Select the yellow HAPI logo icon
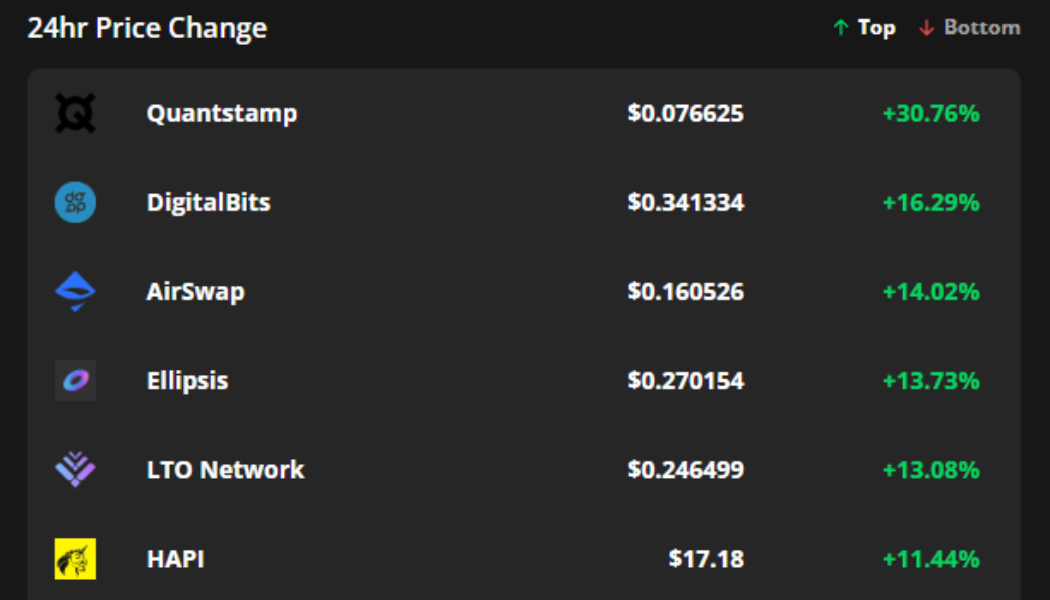Image resolution: width=1050 pixels, height=600 pixels. 76,558
